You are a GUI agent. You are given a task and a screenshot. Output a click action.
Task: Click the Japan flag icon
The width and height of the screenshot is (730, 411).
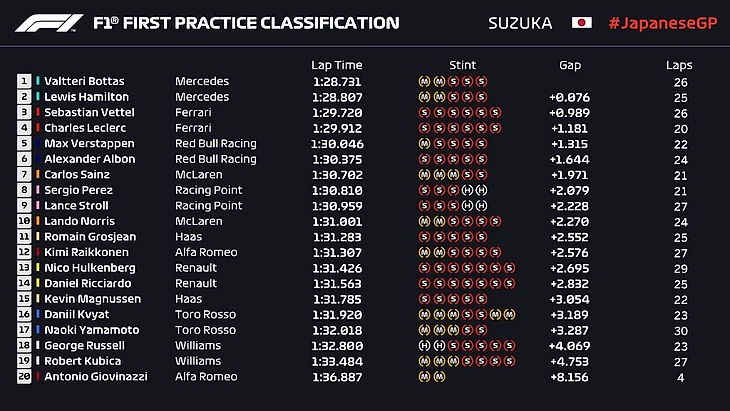tap(581, 22)
